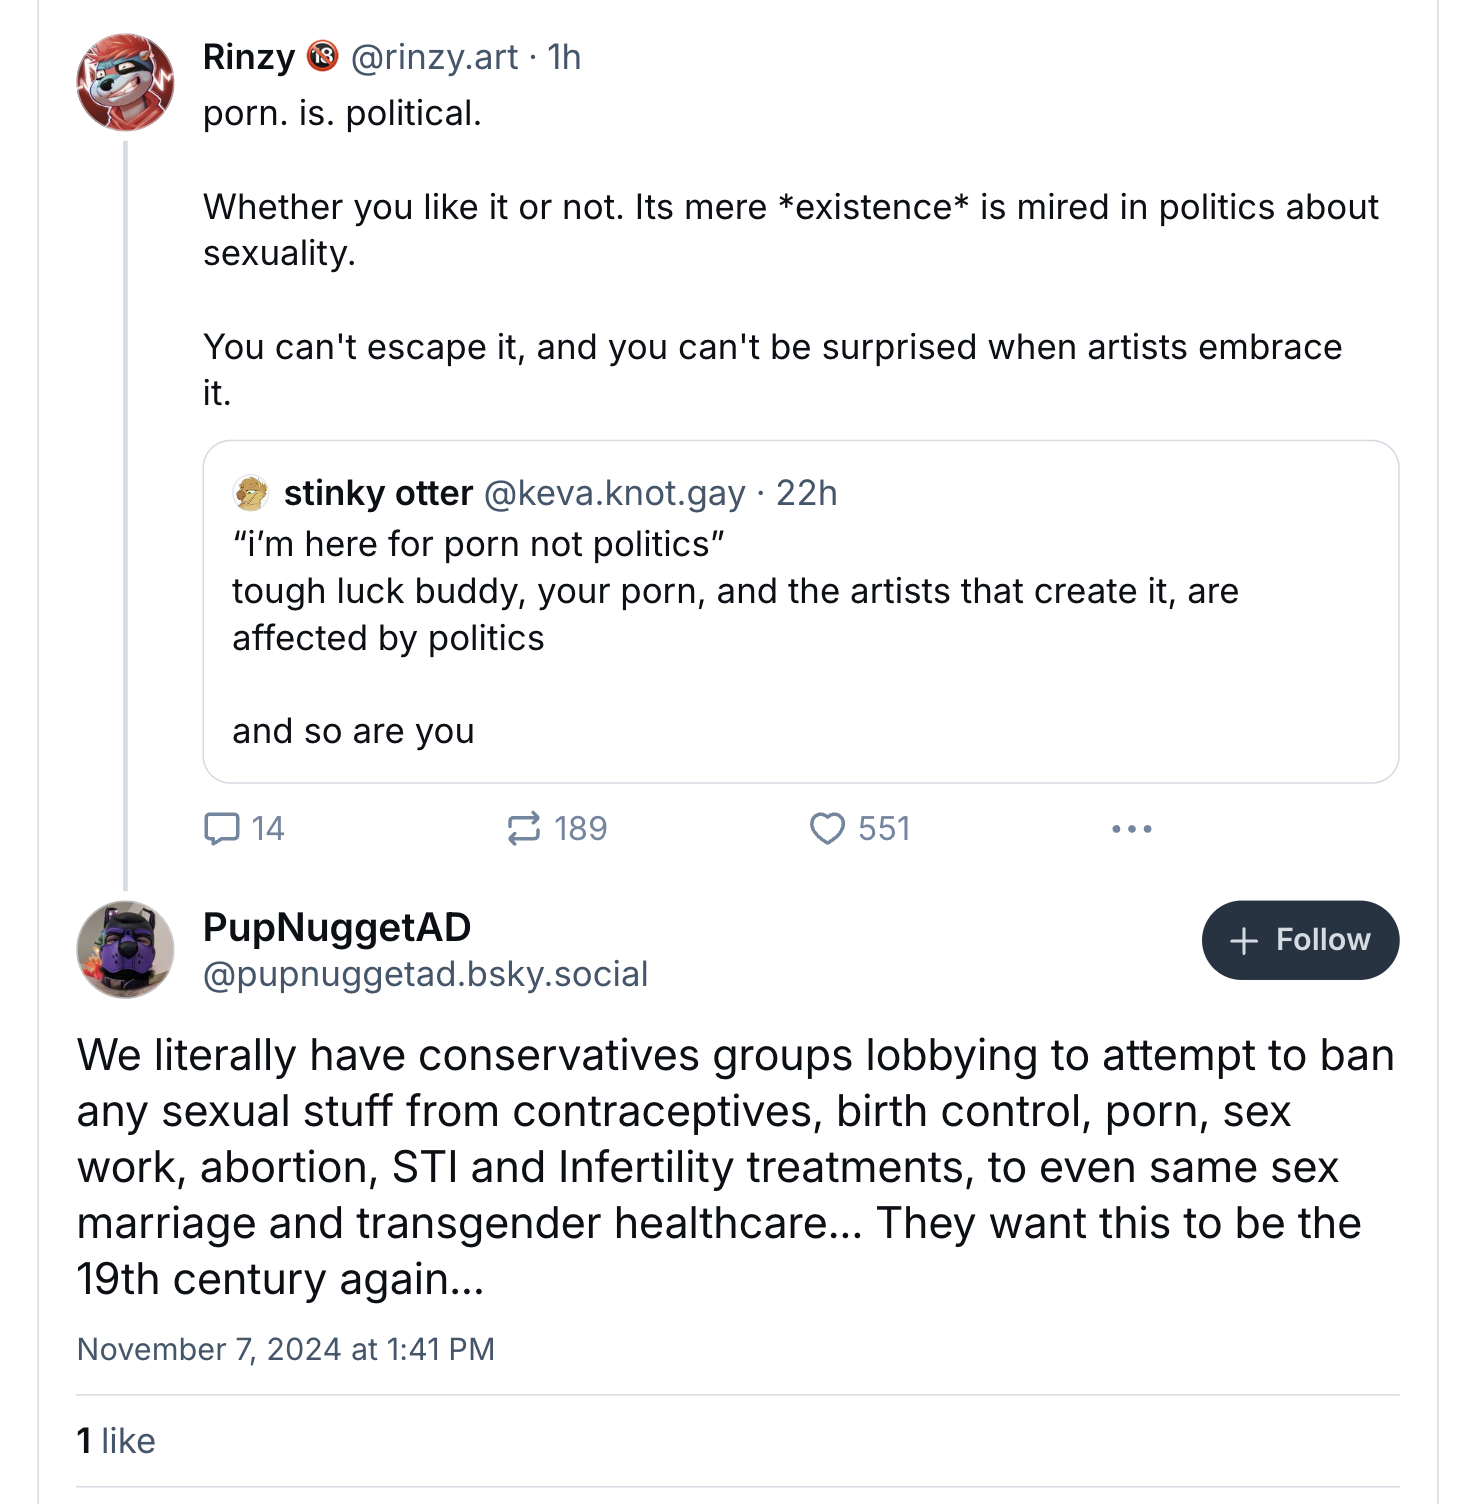Click stinky otter's small avatar icon
Screen dimensions: 1458x1504
click(251, 493)
